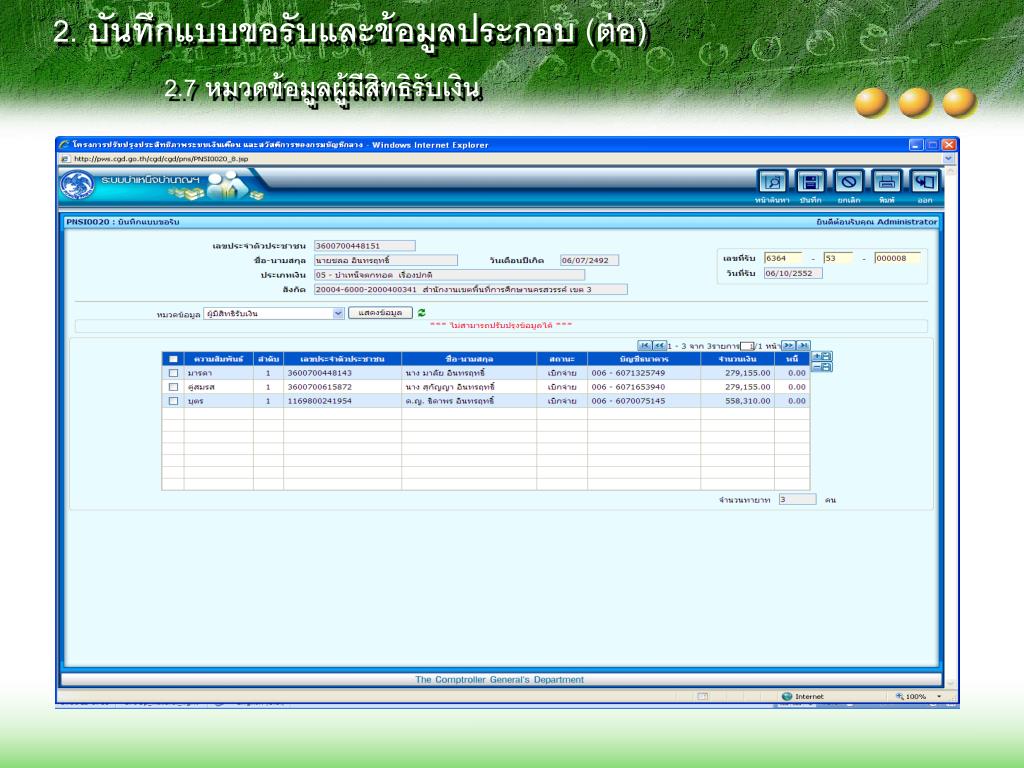This screenshot has height=768, width=1024.
Task: Click the เลขประจำตัวประชาชน field 3600700448151
Action: pos(364,246)
